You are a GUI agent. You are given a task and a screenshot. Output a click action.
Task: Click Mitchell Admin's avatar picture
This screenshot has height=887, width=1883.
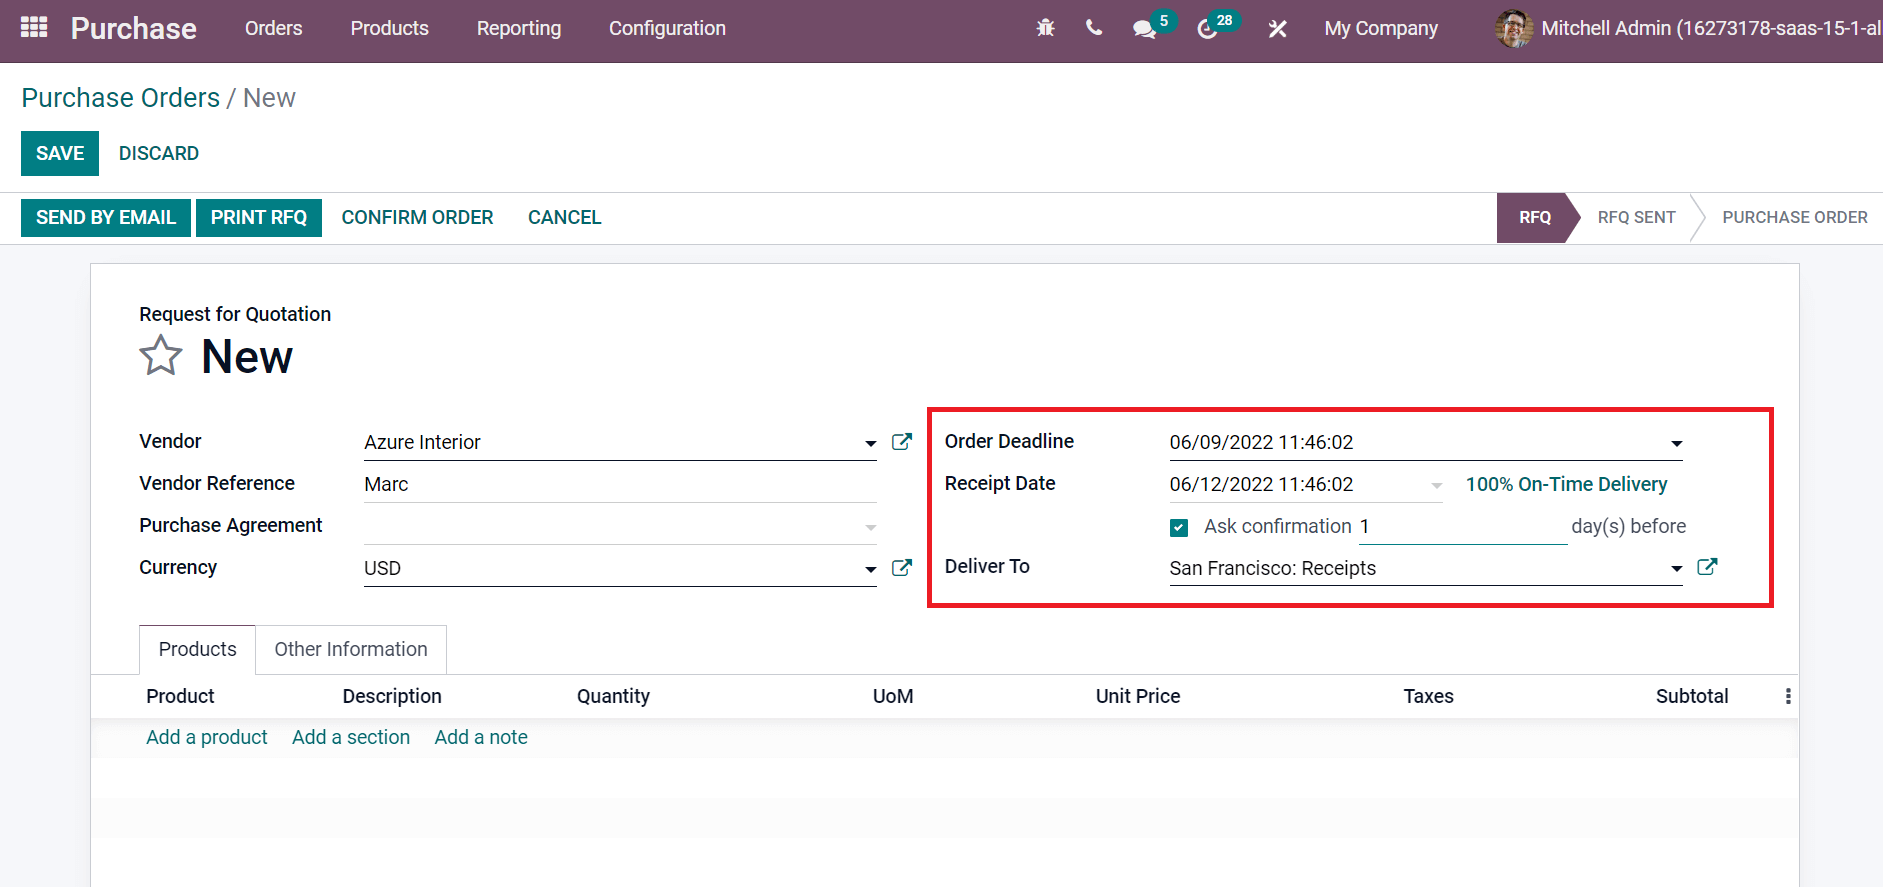[x=1513, y=28]
